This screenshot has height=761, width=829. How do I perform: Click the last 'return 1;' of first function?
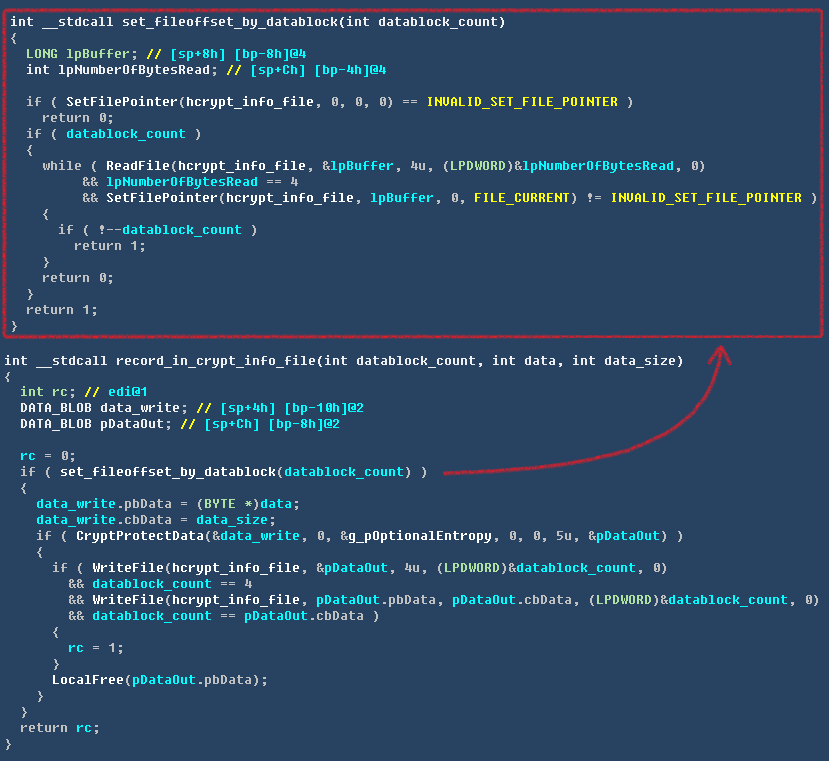tap(61, 309)
